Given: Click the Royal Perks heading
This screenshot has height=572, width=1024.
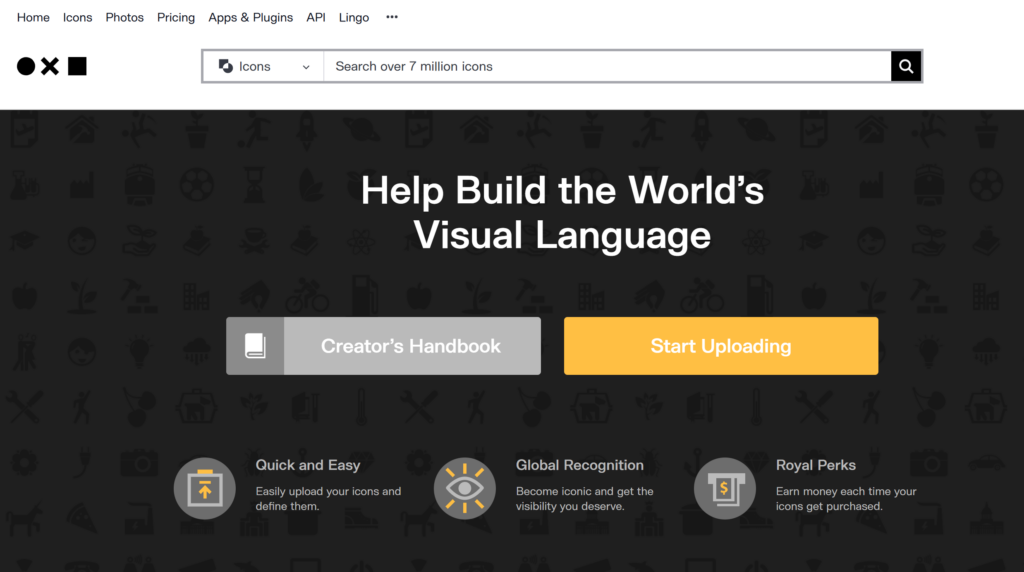Looking at the screenshot, I should [816, 465].
